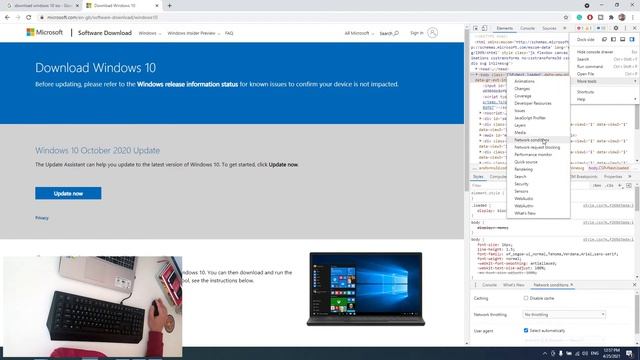
Task: Click Sign in link
Action: coord(417,33)
